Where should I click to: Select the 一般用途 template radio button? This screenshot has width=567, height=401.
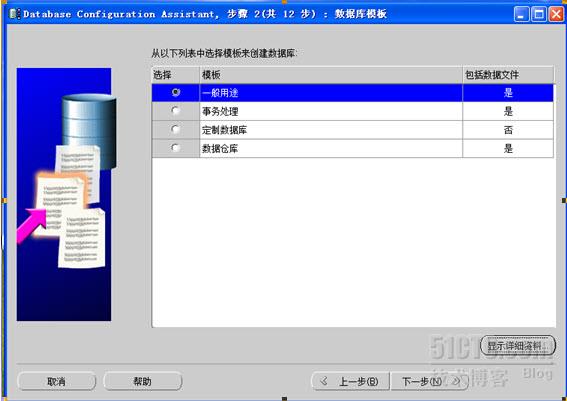tap(176, 93)
